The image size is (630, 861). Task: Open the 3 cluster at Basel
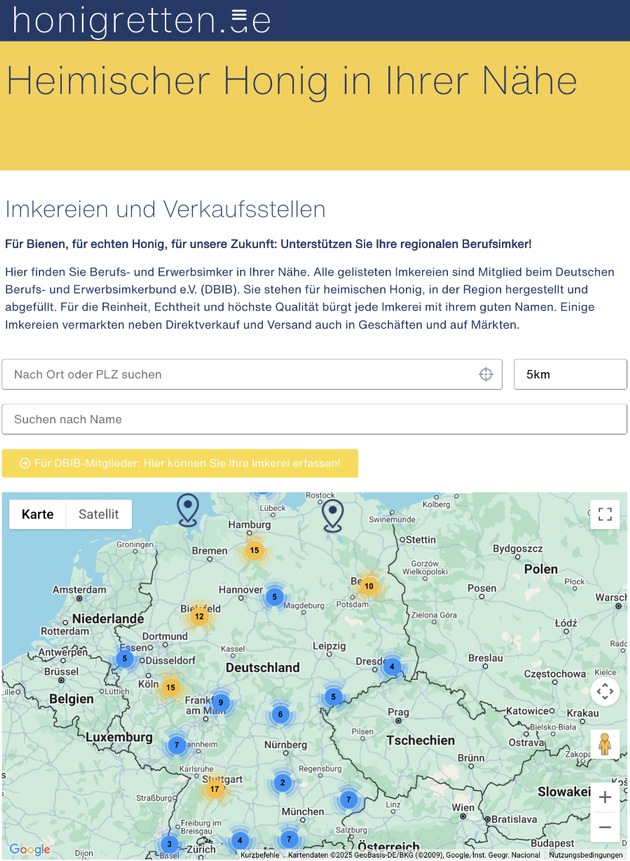click(x=169, y=844)
